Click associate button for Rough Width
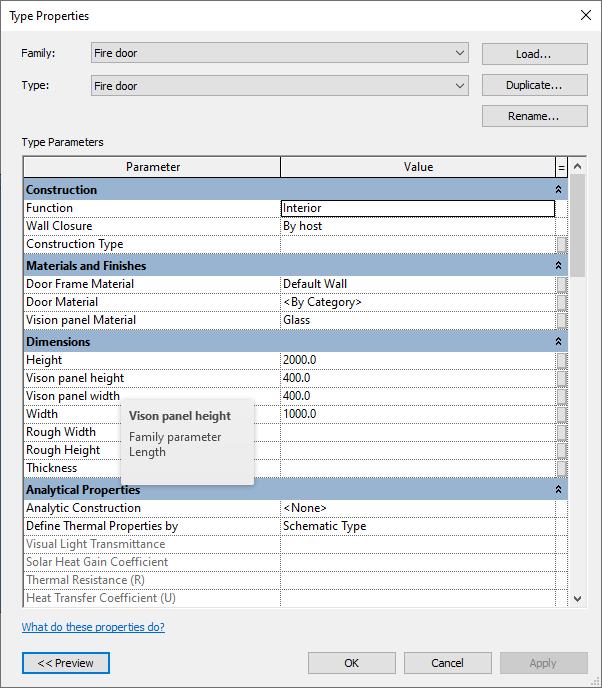The image size is (602, 688). click(562, 433)
